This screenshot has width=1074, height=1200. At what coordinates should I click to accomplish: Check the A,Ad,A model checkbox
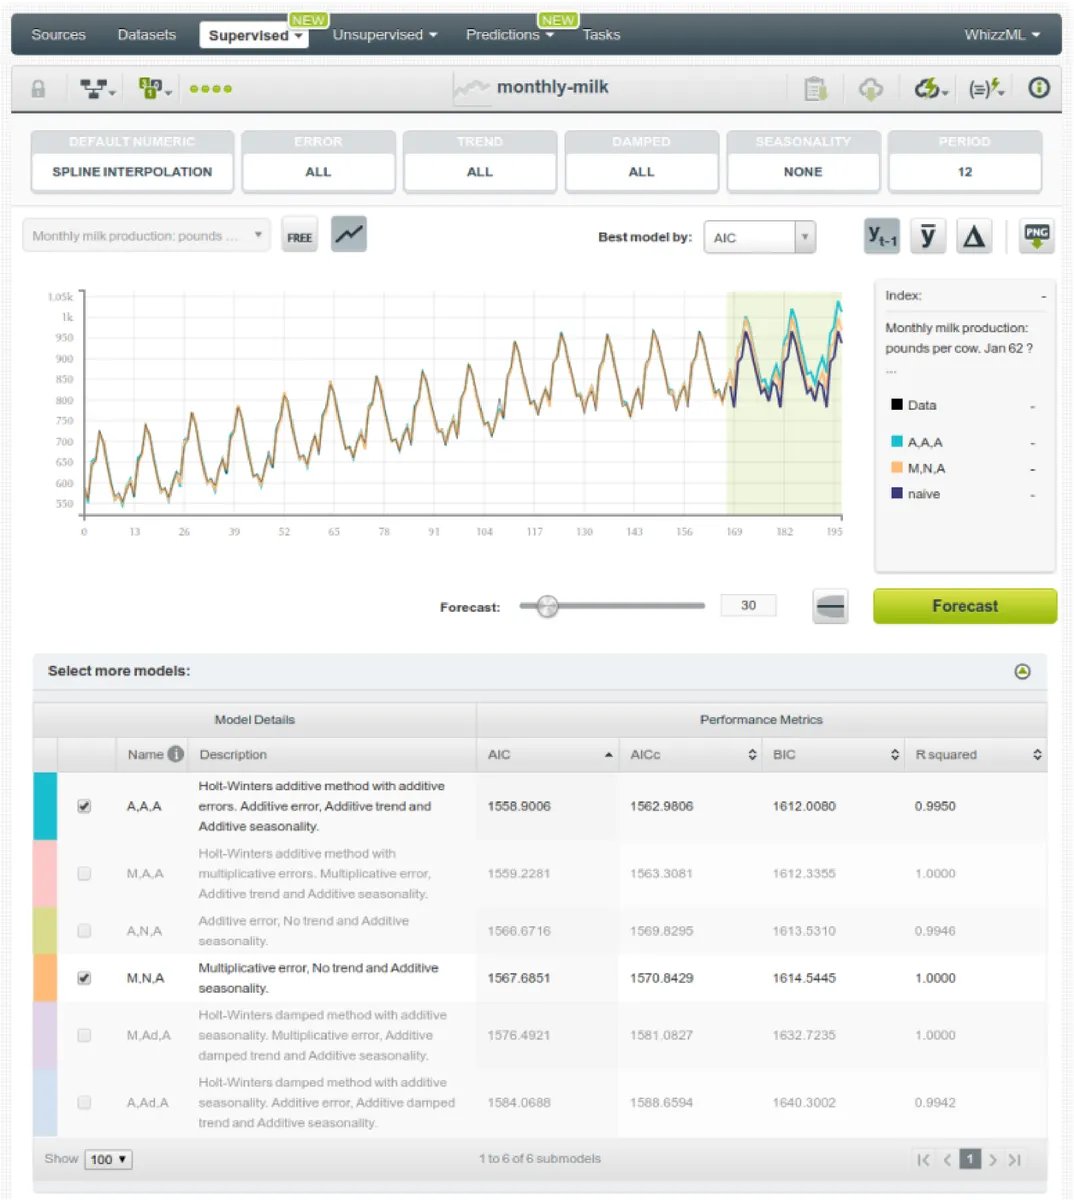[84, 1102]
